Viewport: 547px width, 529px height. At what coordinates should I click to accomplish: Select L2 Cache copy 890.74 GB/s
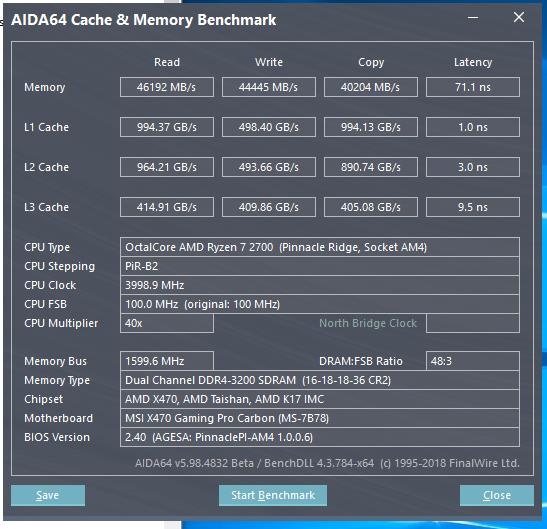click(x=370, y=167)
